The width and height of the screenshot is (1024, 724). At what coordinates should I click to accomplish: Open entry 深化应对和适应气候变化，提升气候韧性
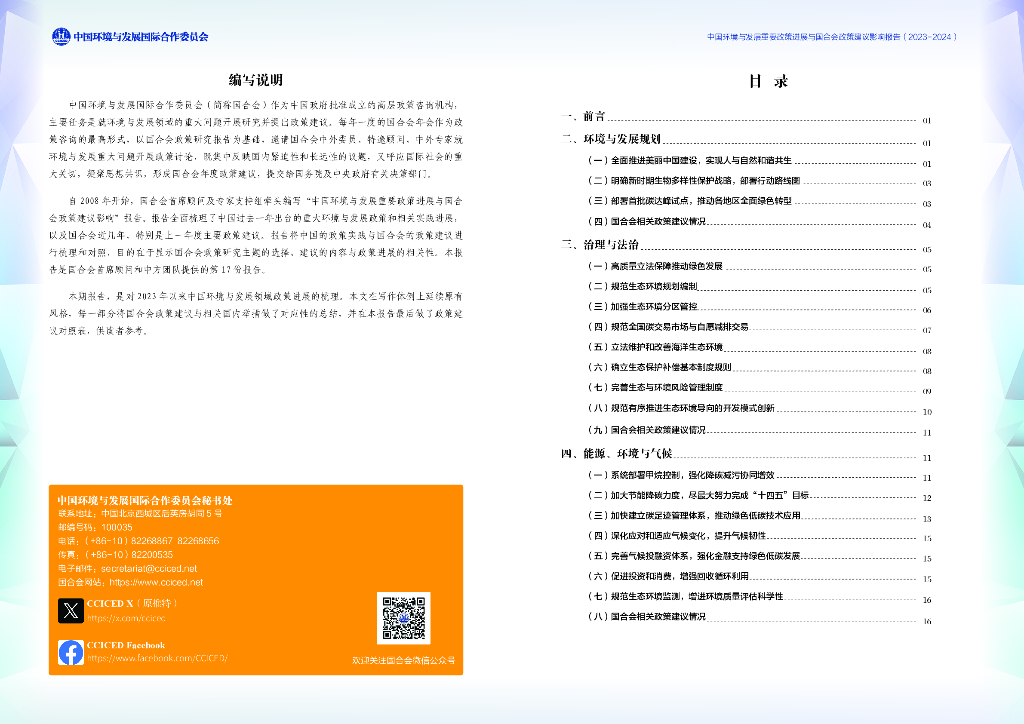pyautogui.click(x=759, y=536)
